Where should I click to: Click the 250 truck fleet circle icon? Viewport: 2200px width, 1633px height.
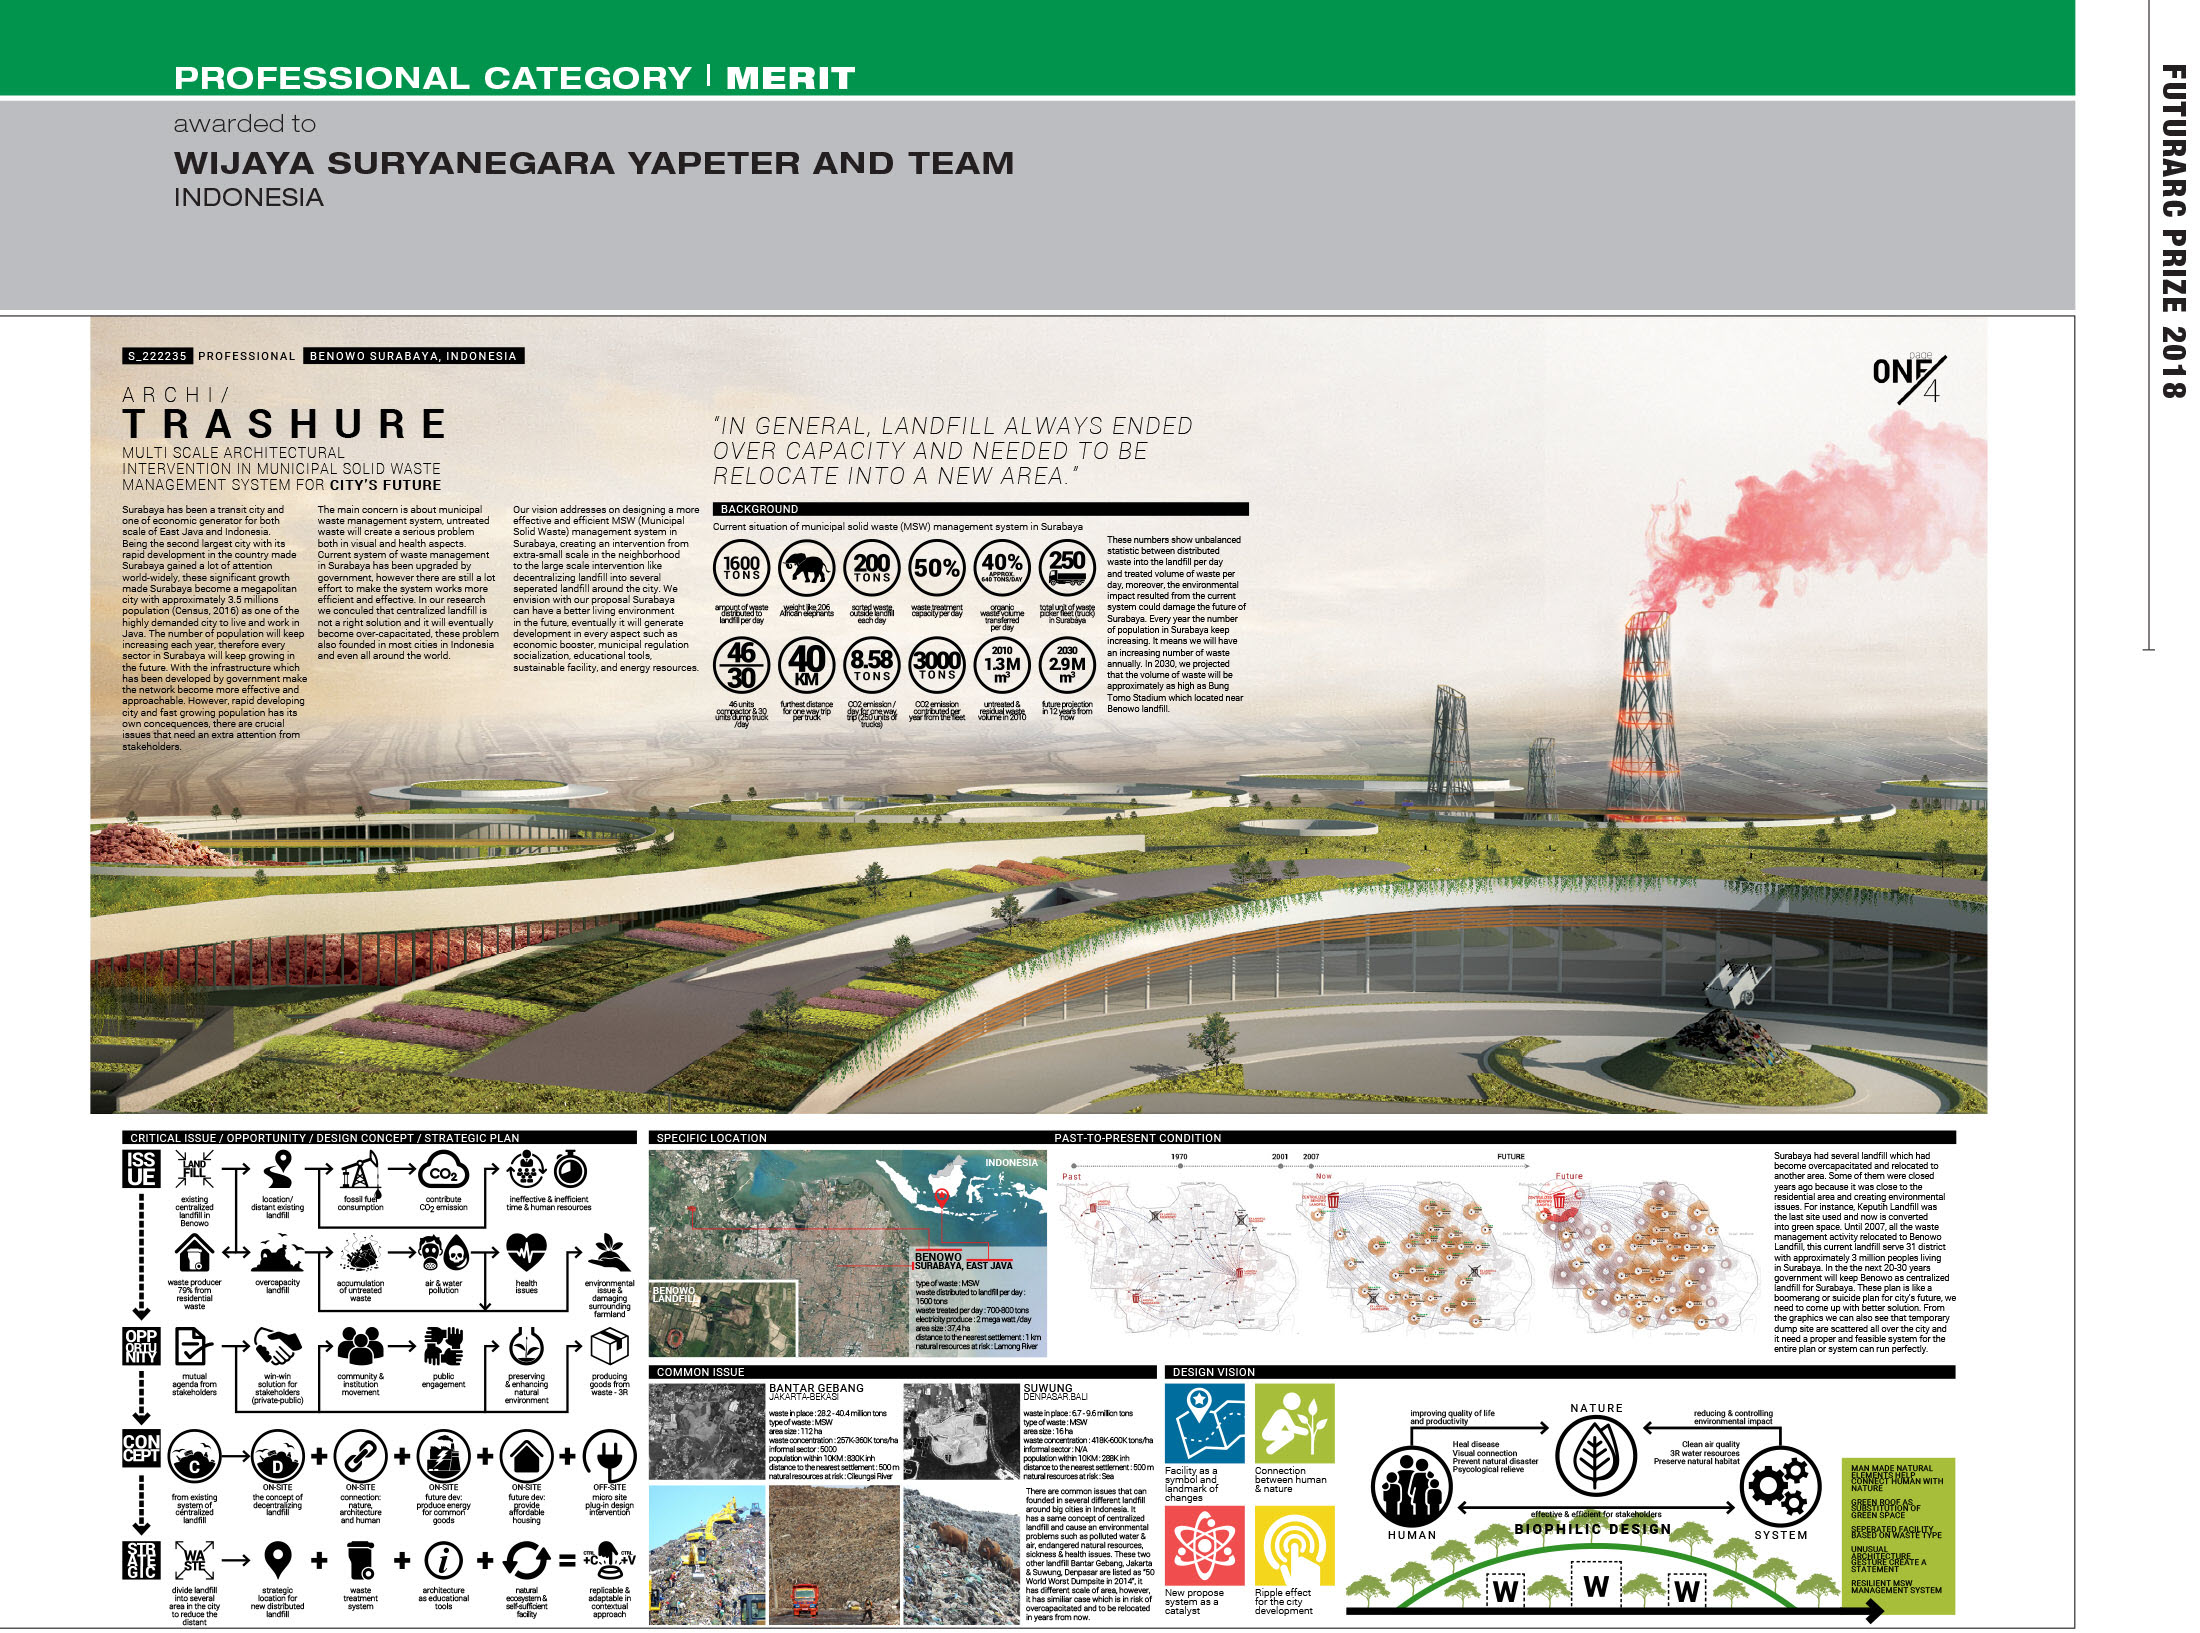tap(1067, 569)
